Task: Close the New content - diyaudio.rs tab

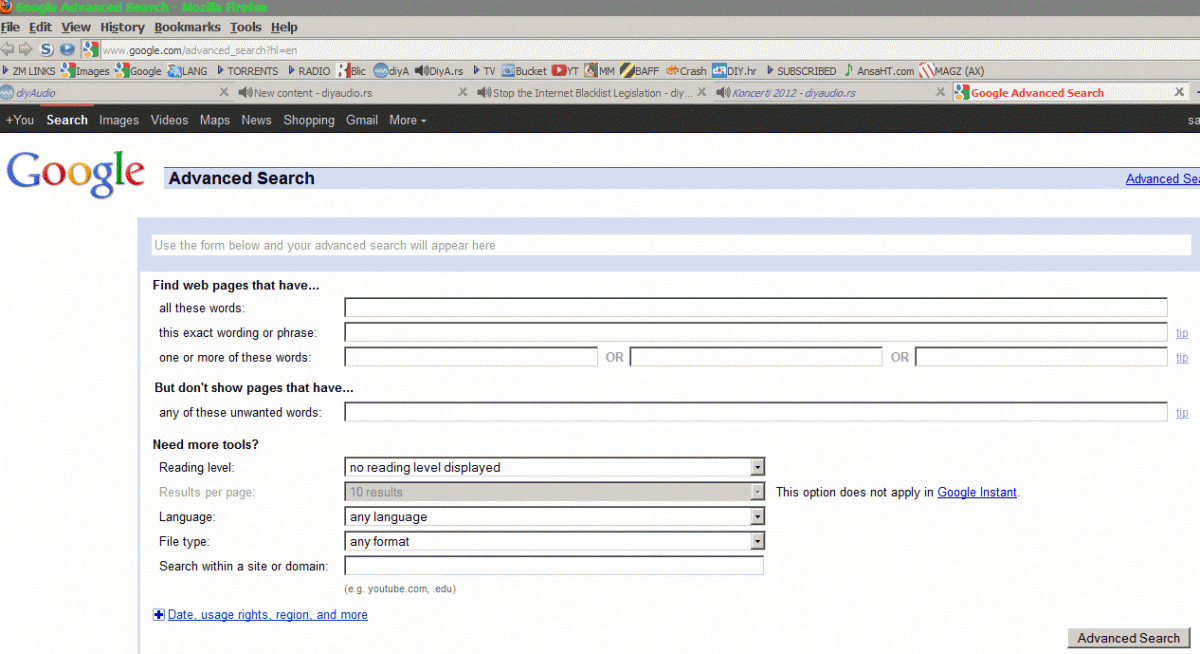Action: tap(462, 93)
